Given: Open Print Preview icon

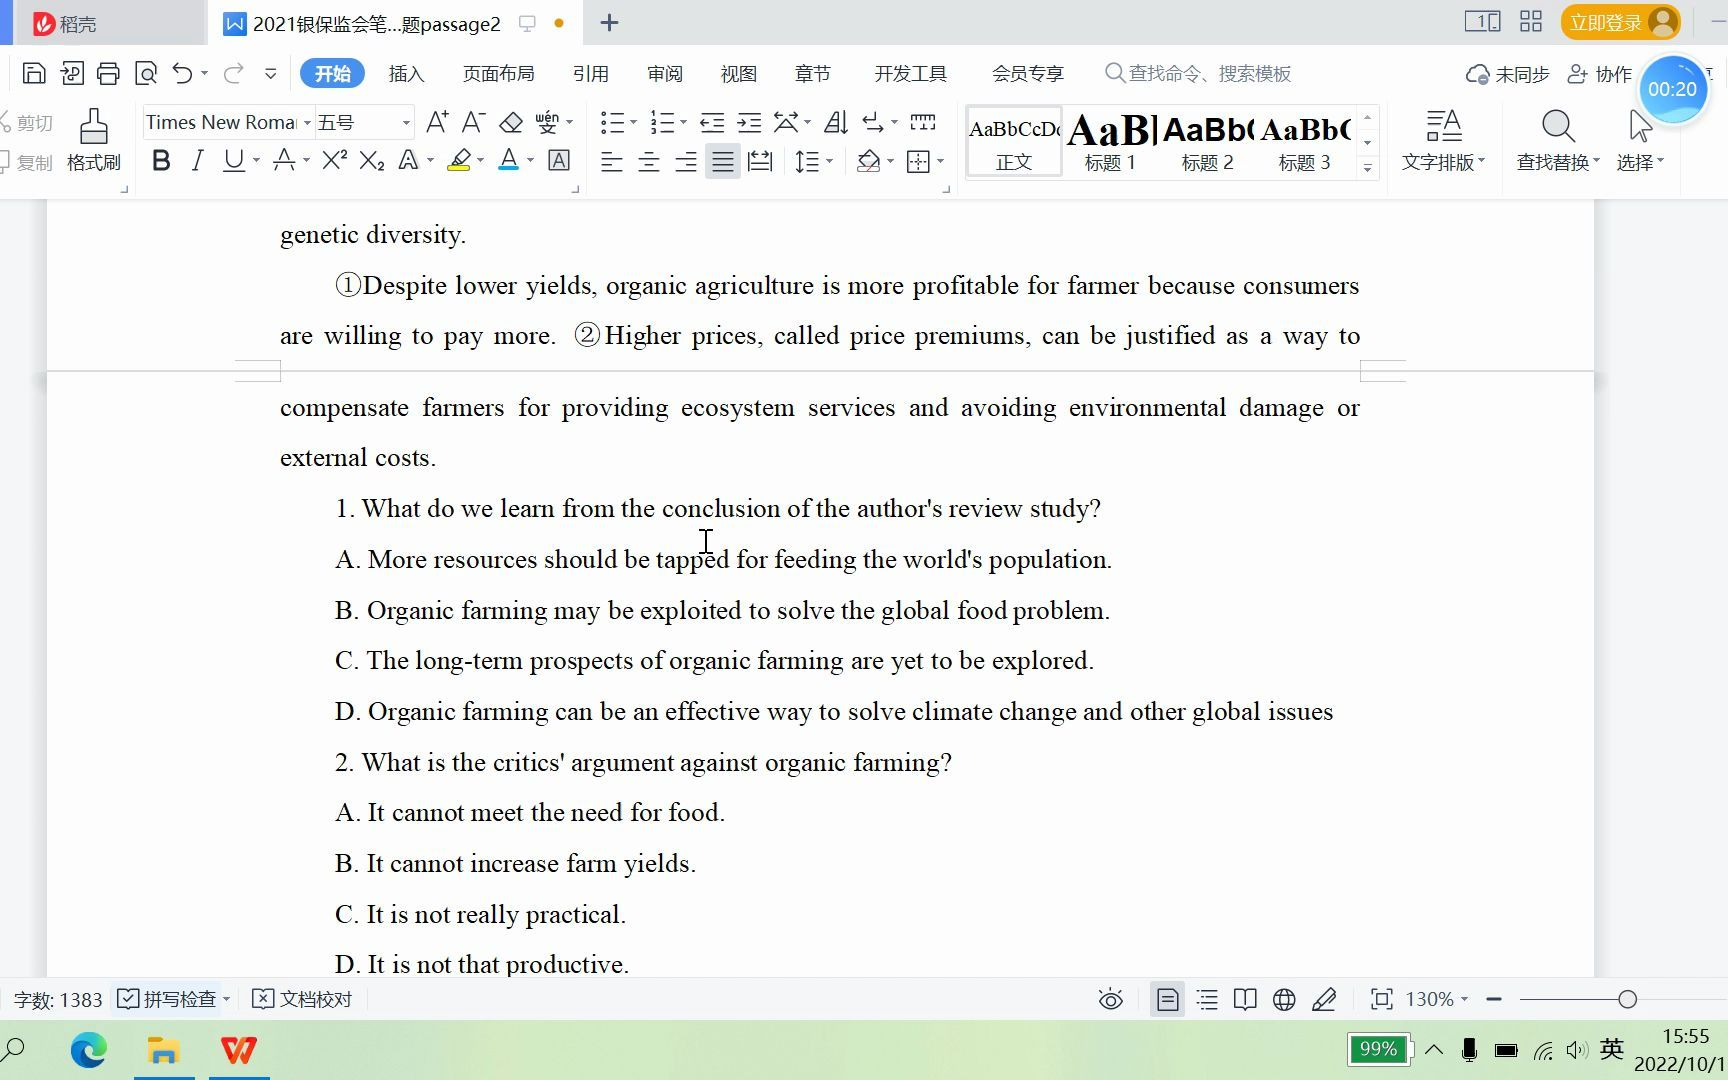Looking at the screenshot, I should [x=146, y=73].
